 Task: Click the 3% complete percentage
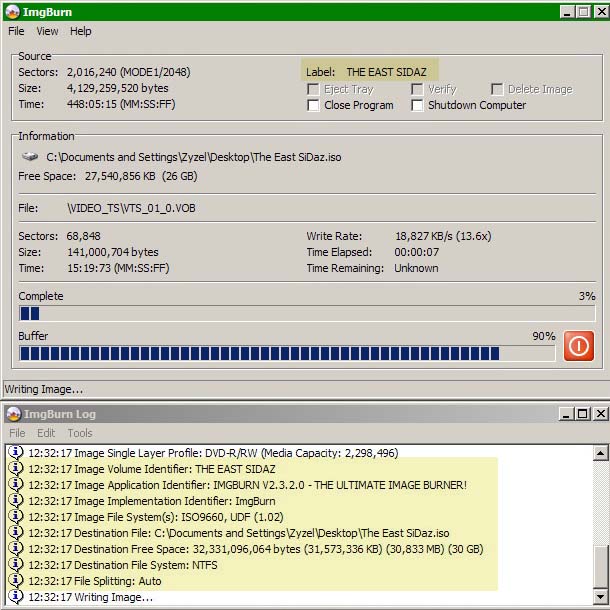coord(587,296)
